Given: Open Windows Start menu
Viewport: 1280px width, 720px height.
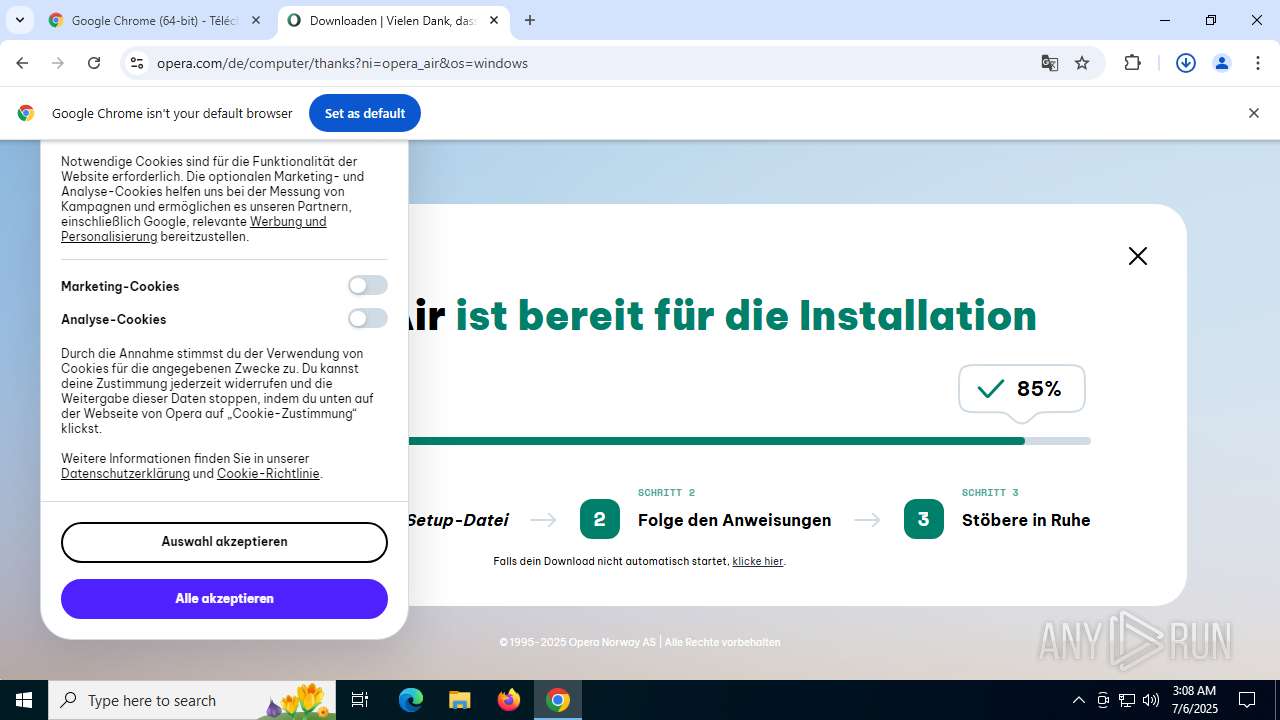Looking at the screenshot, I should point(24,700).
